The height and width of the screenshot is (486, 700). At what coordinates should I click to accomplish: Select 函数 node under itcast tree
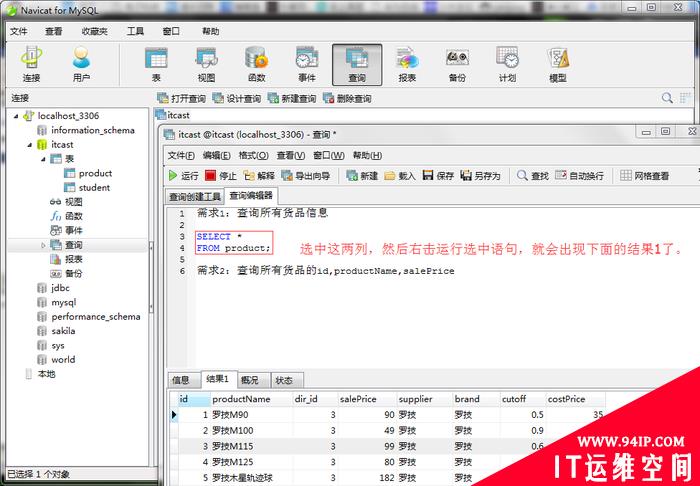(x=67, y=216)
